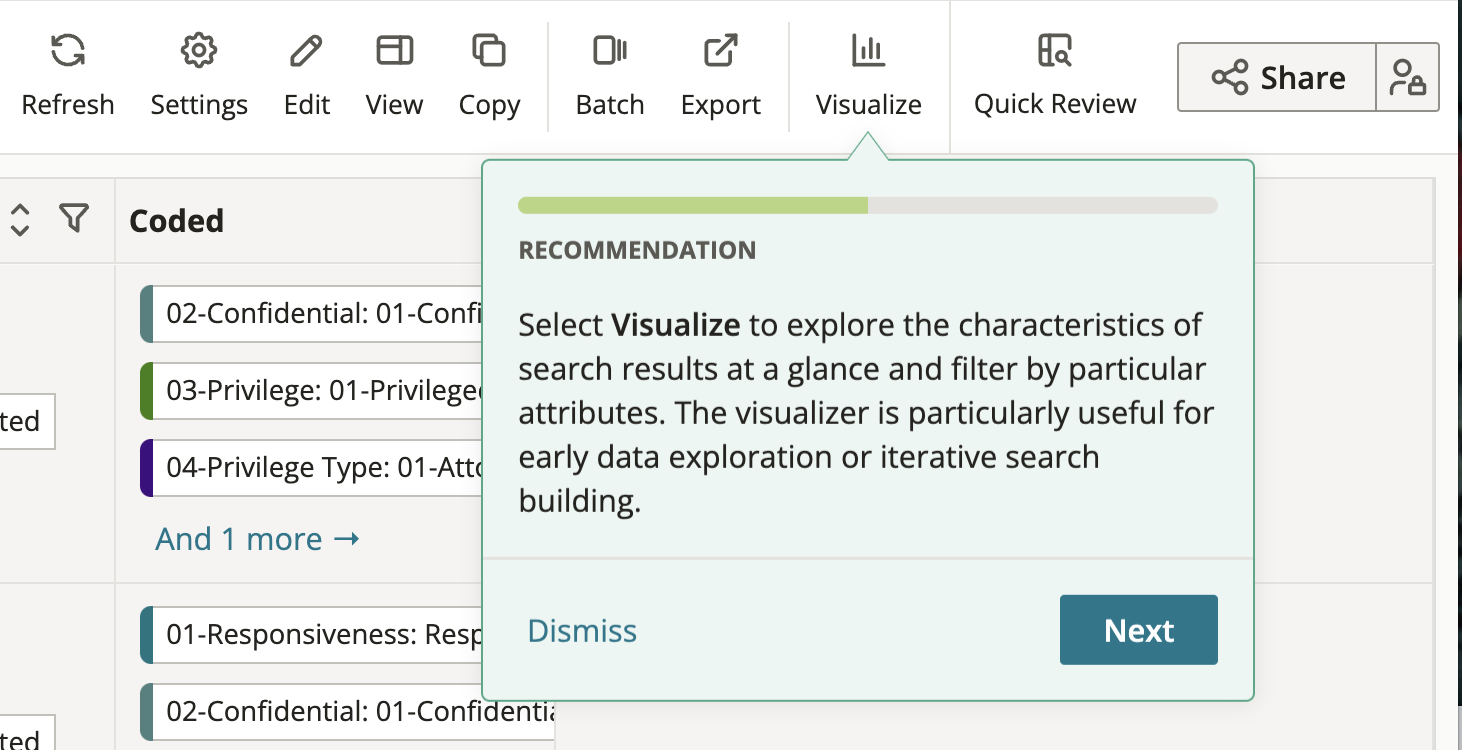Viewport: 1462px width, 750px height.
Task: Click the Coded column header
Action: coord(176,221)
